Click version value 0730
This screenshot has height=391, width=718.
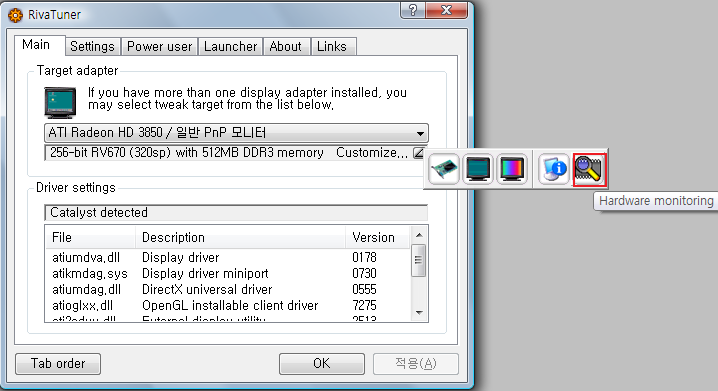click(x=364, y=274)
